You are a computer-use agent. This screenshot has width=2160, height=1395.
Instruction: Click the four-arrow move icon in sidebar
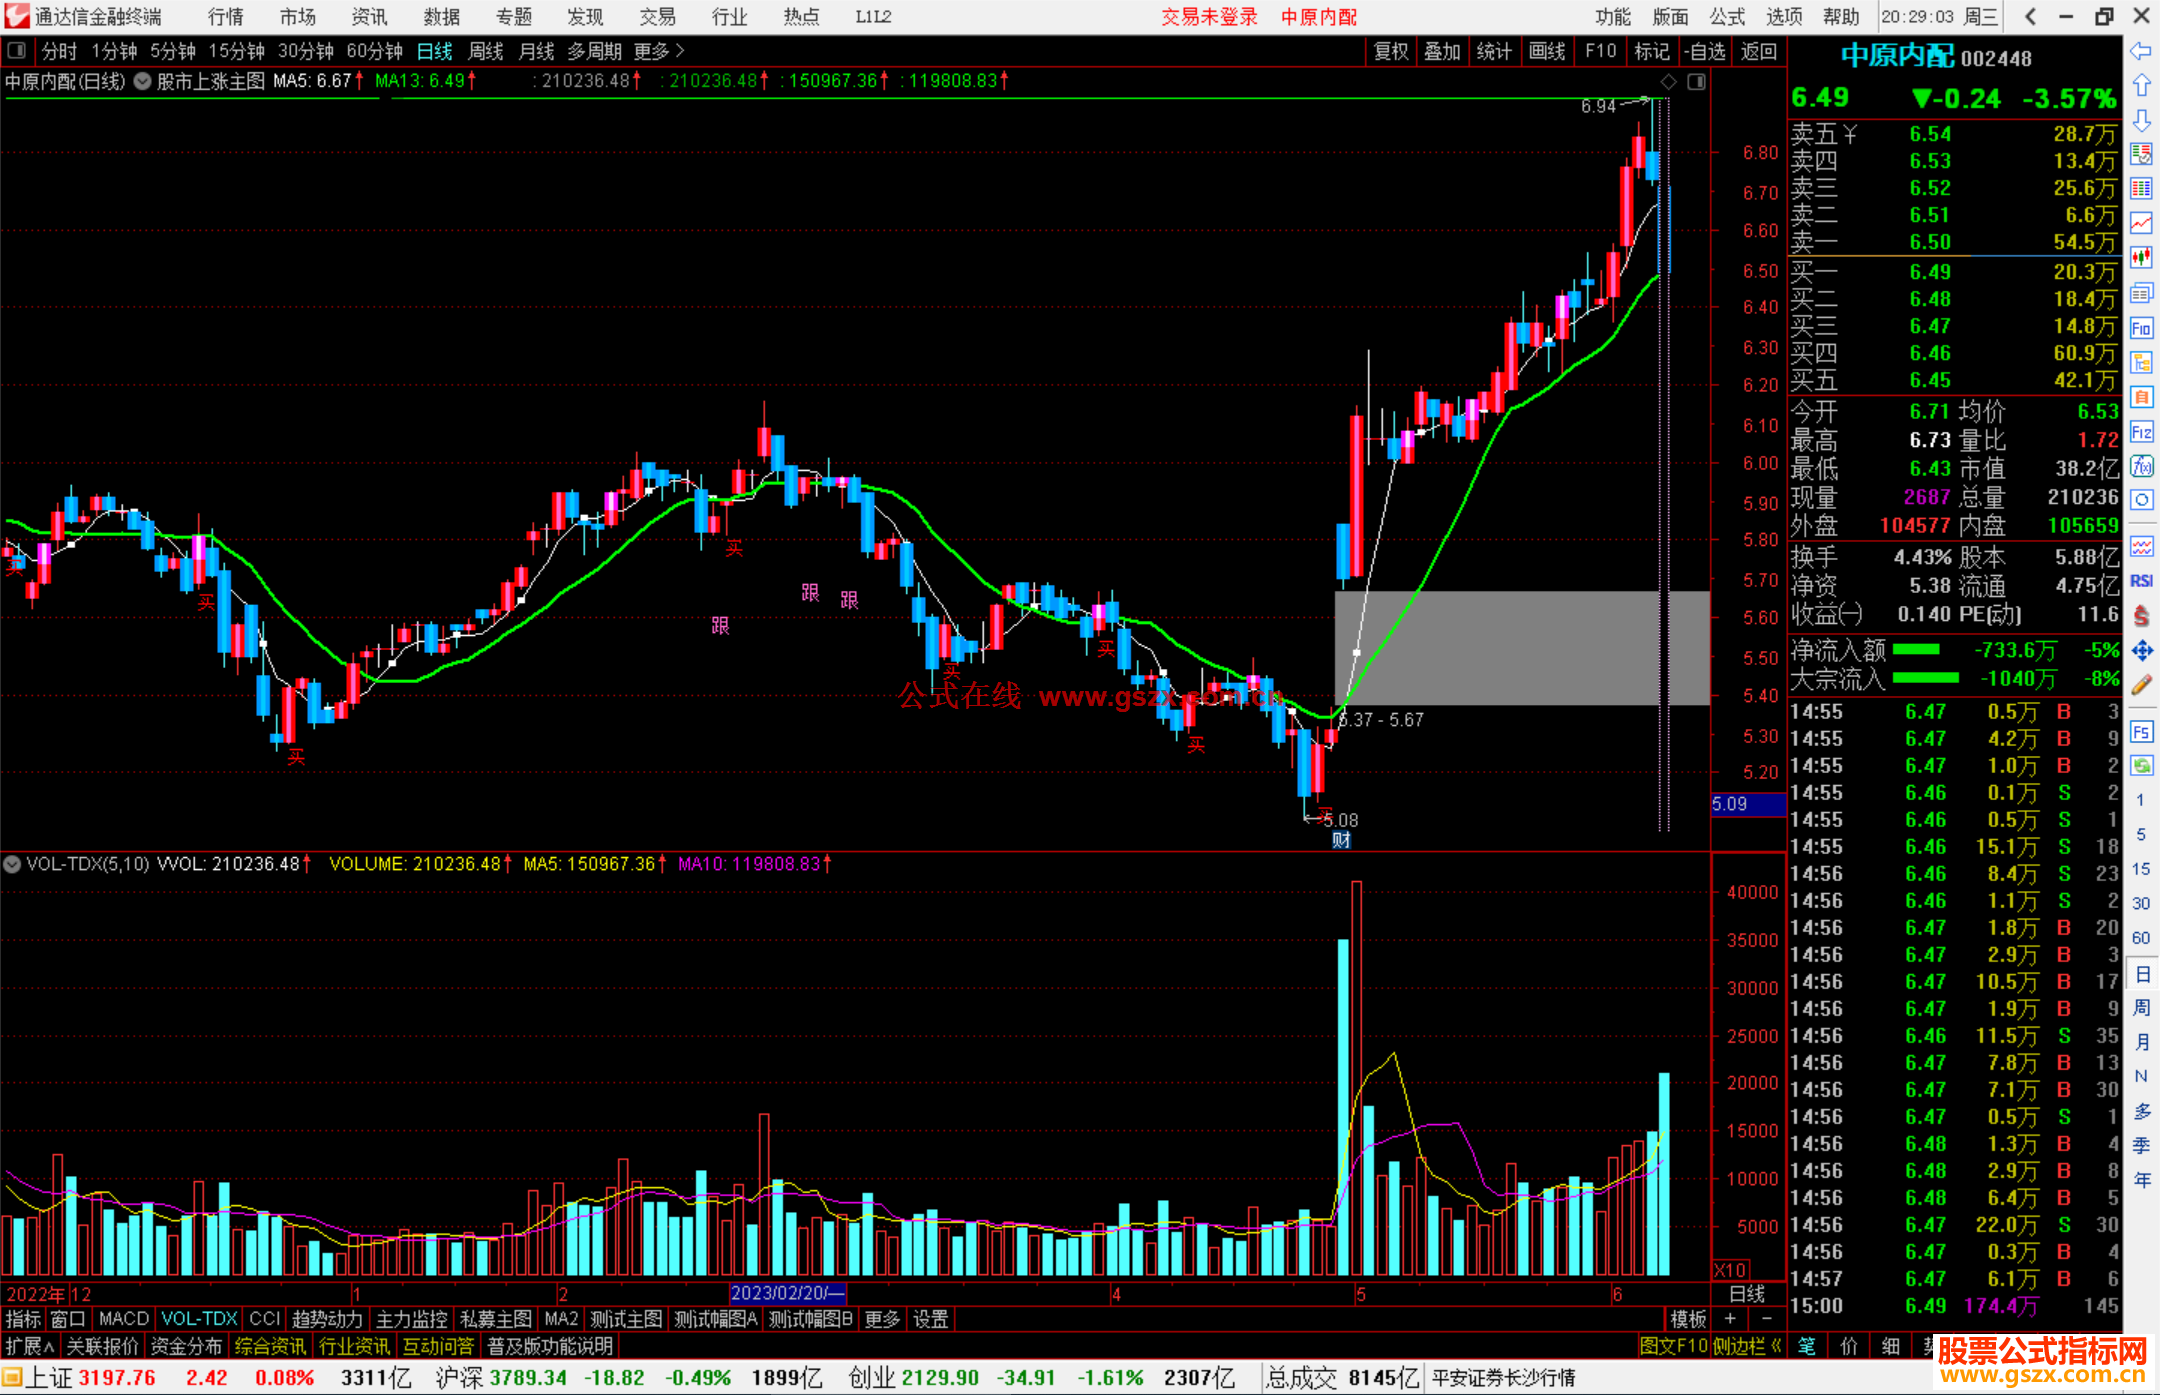tap(2141, 651)
